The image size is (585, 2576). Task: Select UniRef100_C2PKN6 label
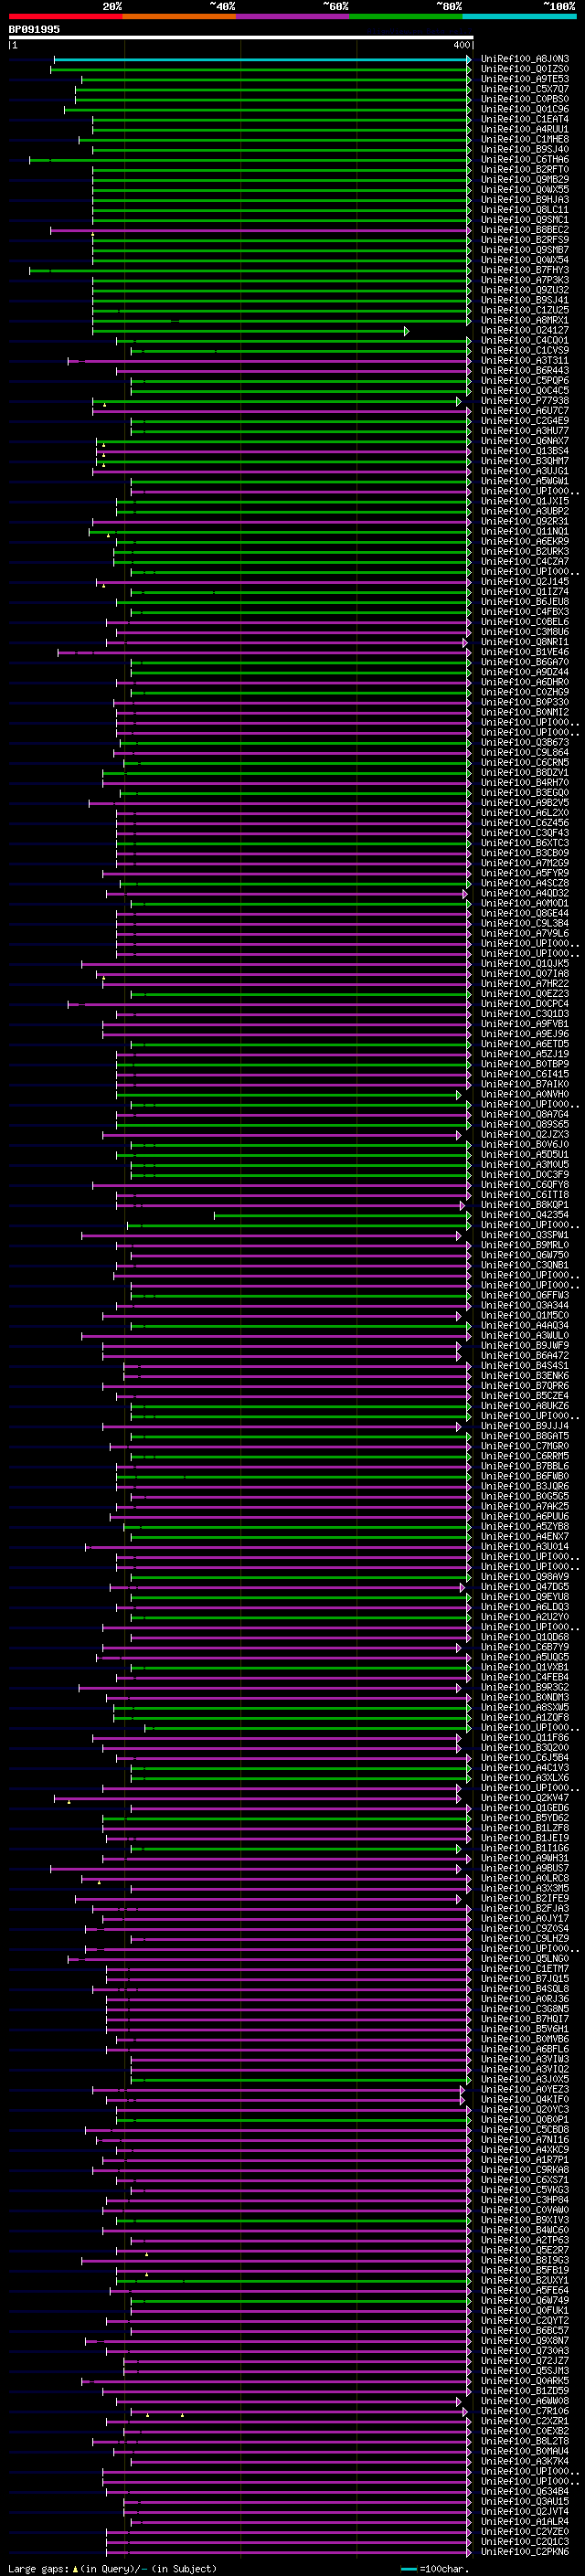click(x=525, y=2552)
